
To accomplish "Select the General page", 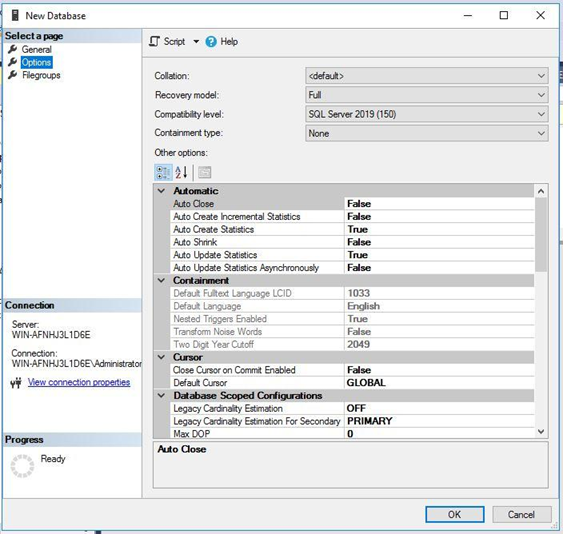I will tap(36, 49).
